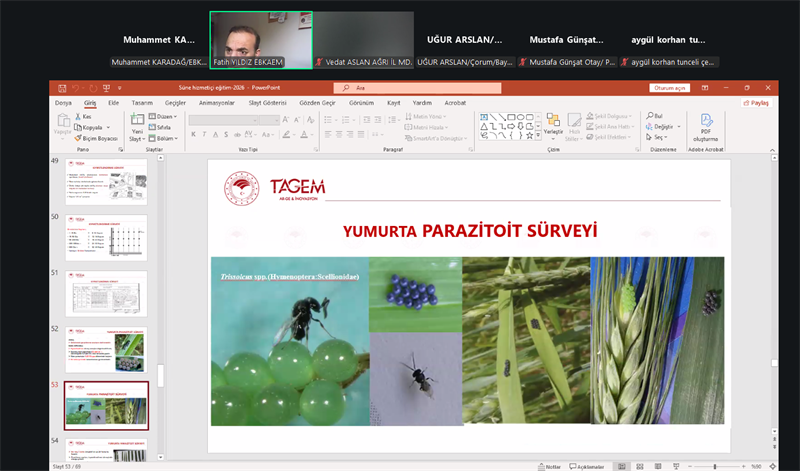This screenshot has width=800, height=471.
Task: Toggle normal view button in status bar
Action: 621,466
